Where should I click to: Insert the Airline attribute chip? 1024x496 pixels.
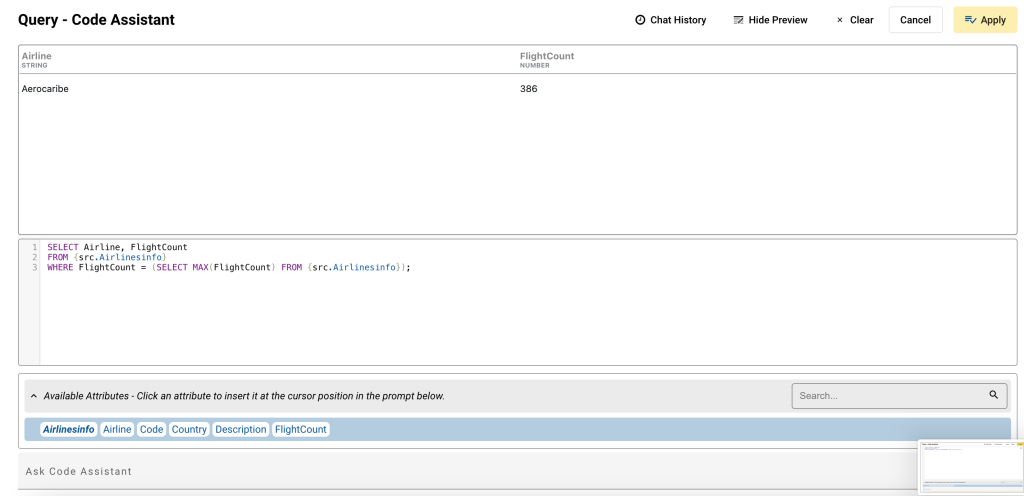coord(117,429)
